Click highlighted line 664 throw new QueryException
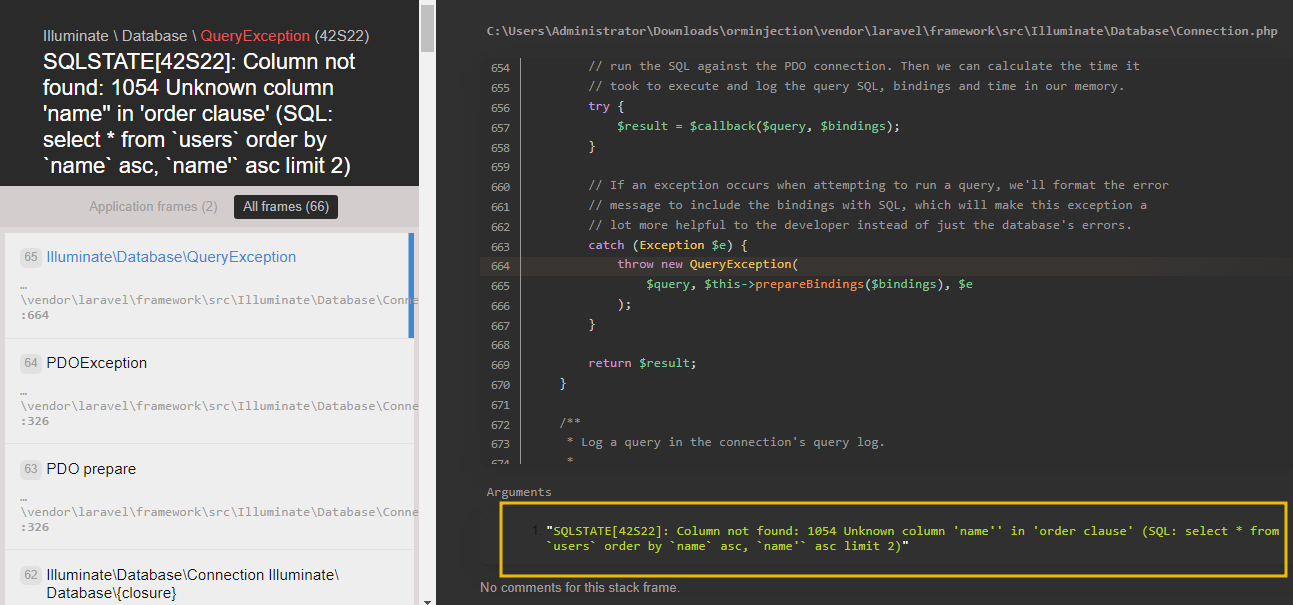The height and width of the screenshot is (605, 1293). pyautogui.click(x=706, y=265)
